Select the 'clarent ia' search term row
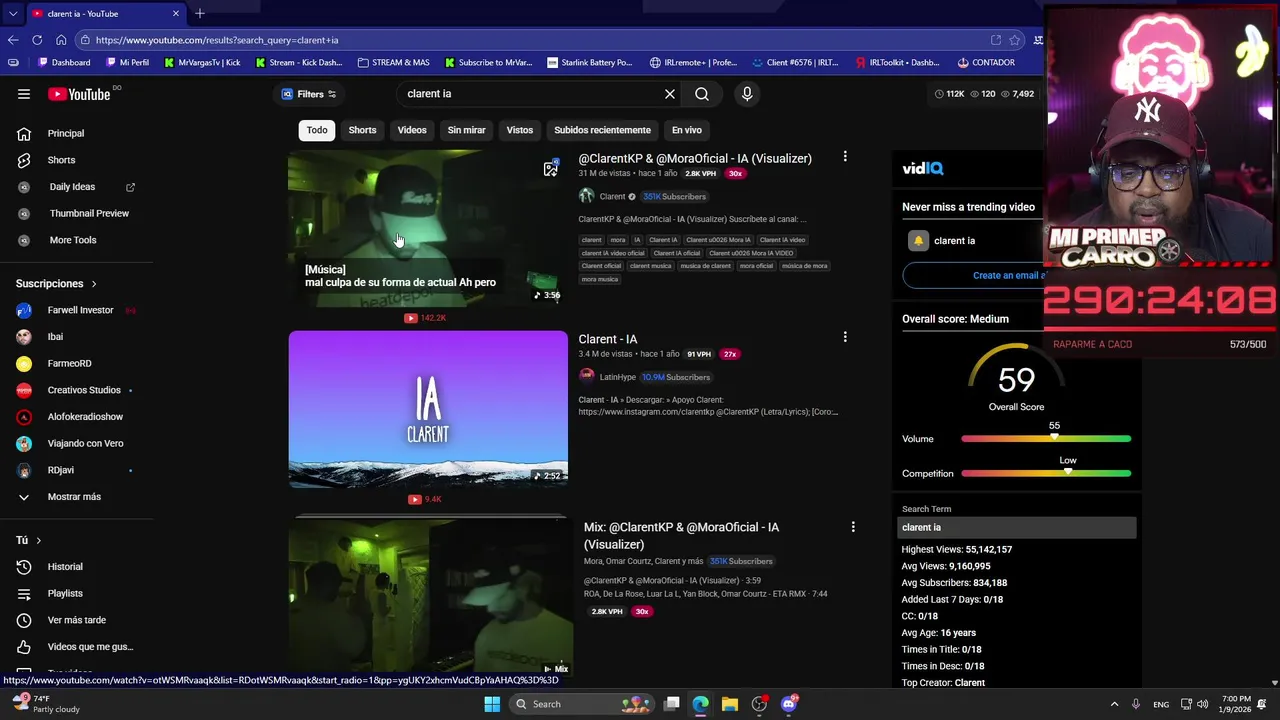This screenshot has width=1280, height=720. 1017,528
